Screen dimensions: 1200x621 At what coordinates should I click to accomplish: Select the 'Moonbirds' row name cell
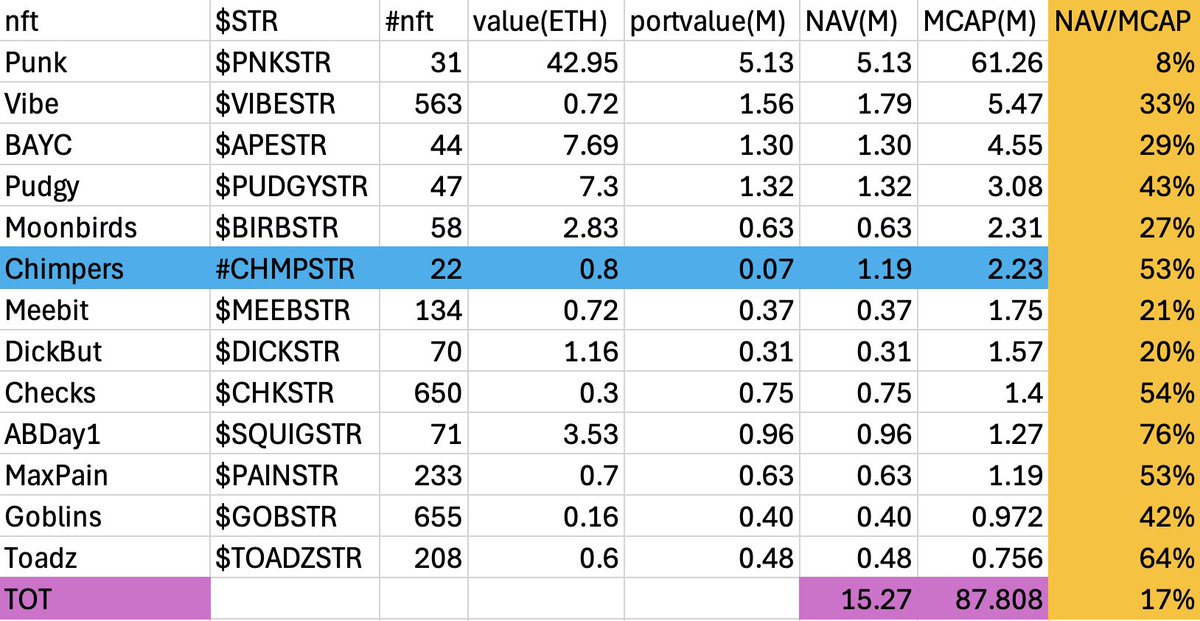coord(105,228)
